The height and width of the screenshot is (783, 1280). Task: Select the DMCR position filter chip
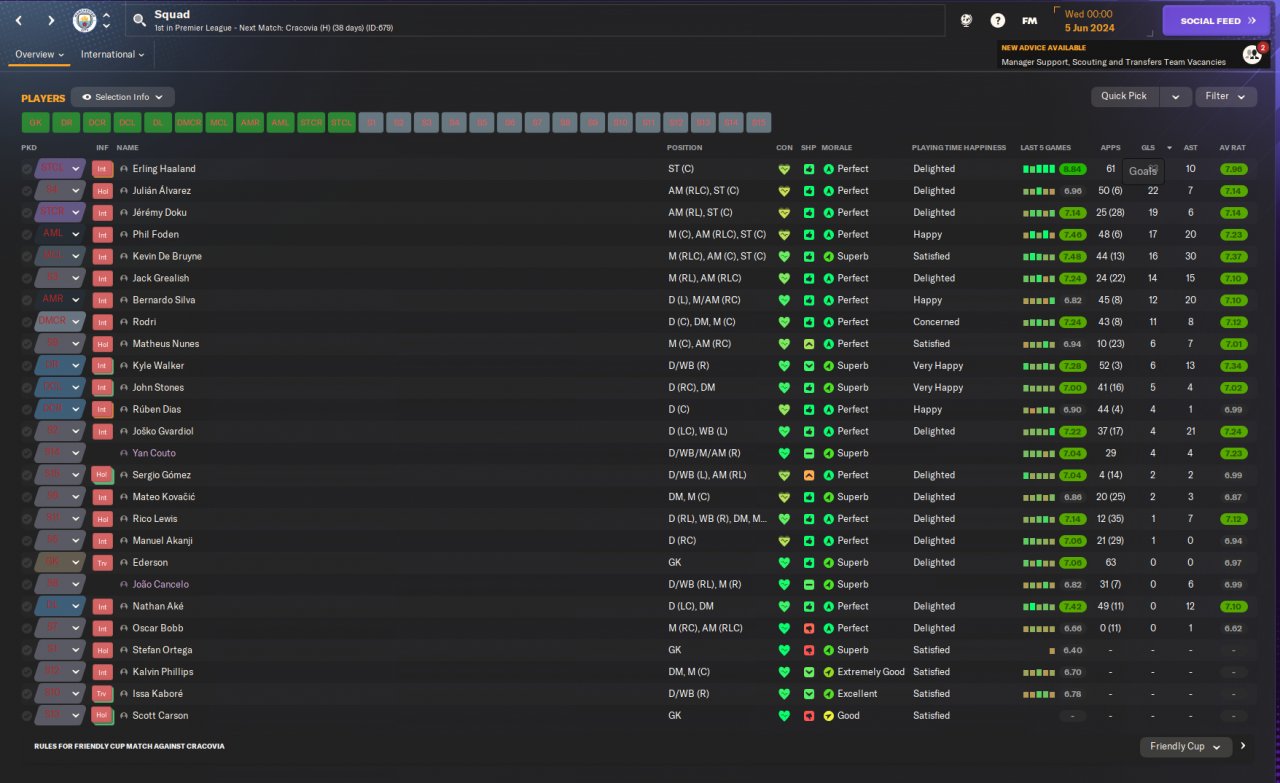189,123
